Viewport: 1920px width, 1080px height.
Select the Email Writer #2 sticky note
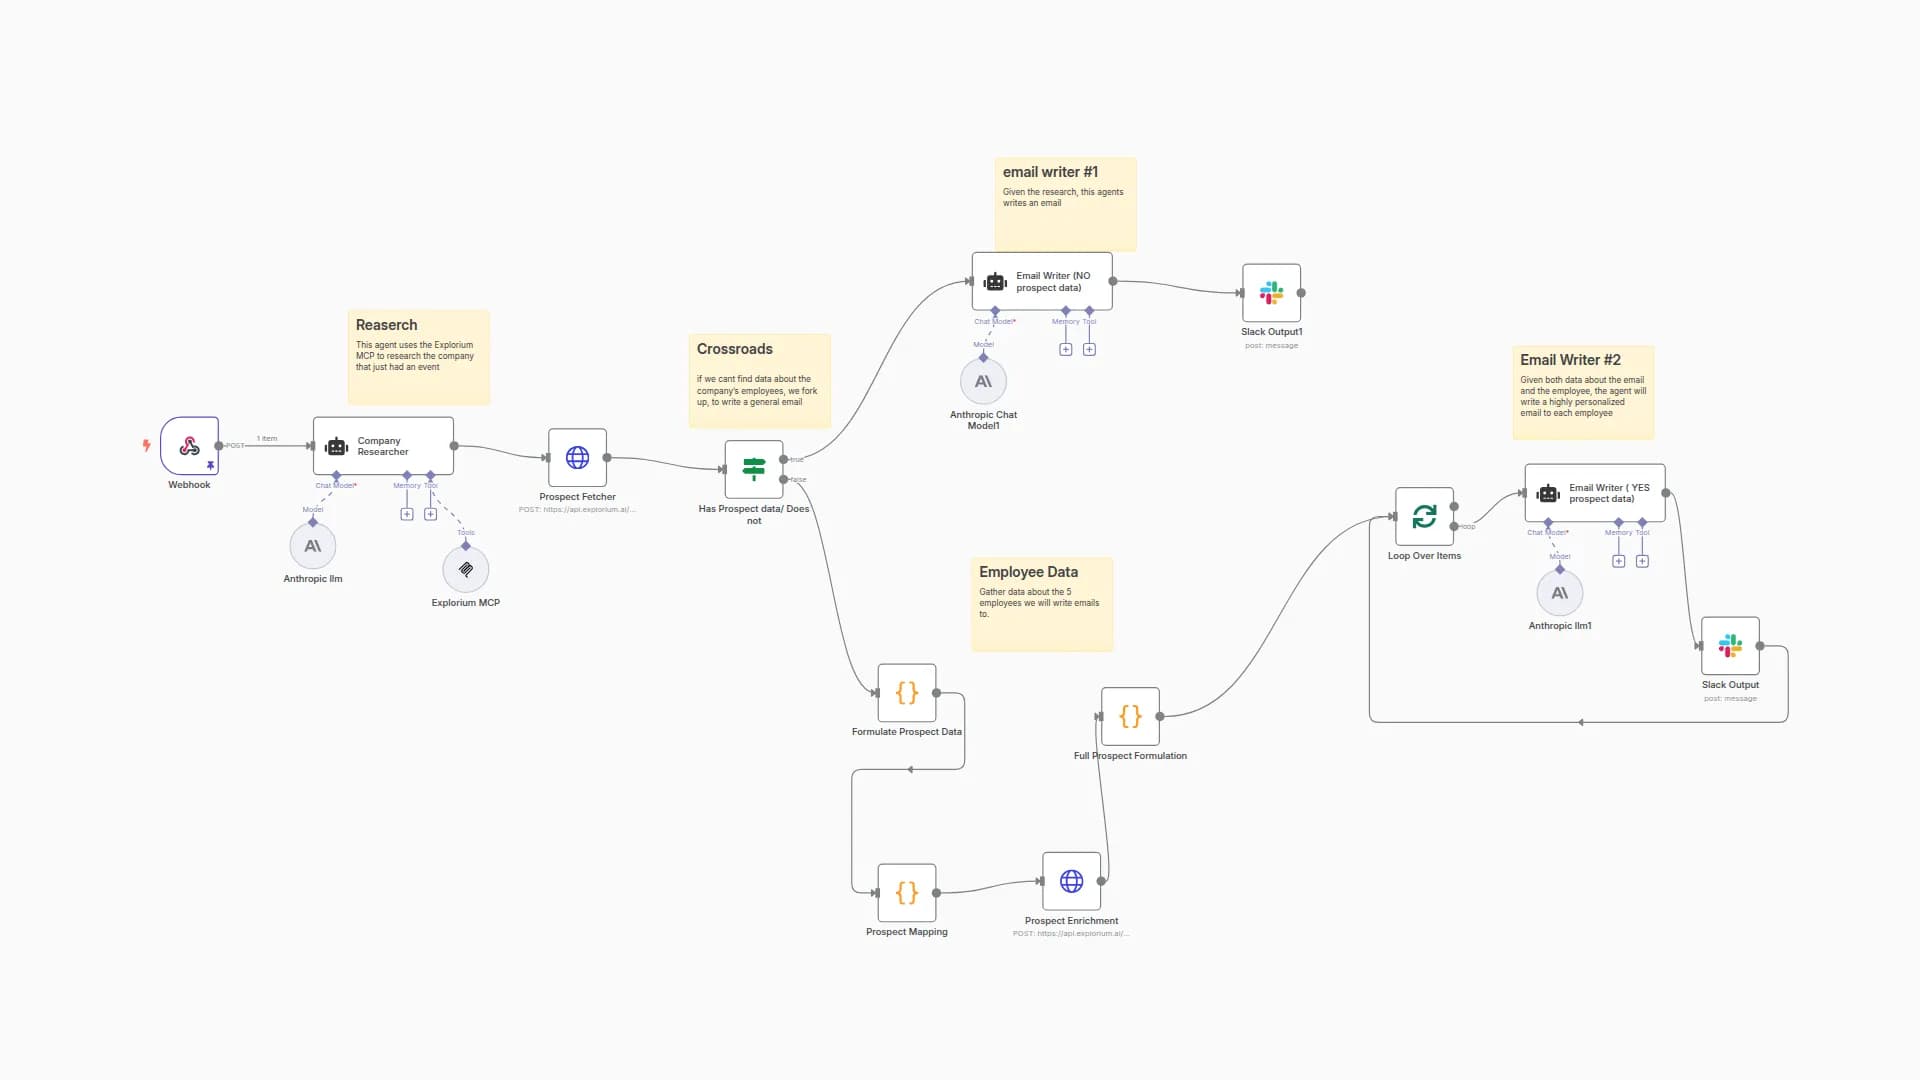click(x=1583, y=392)
